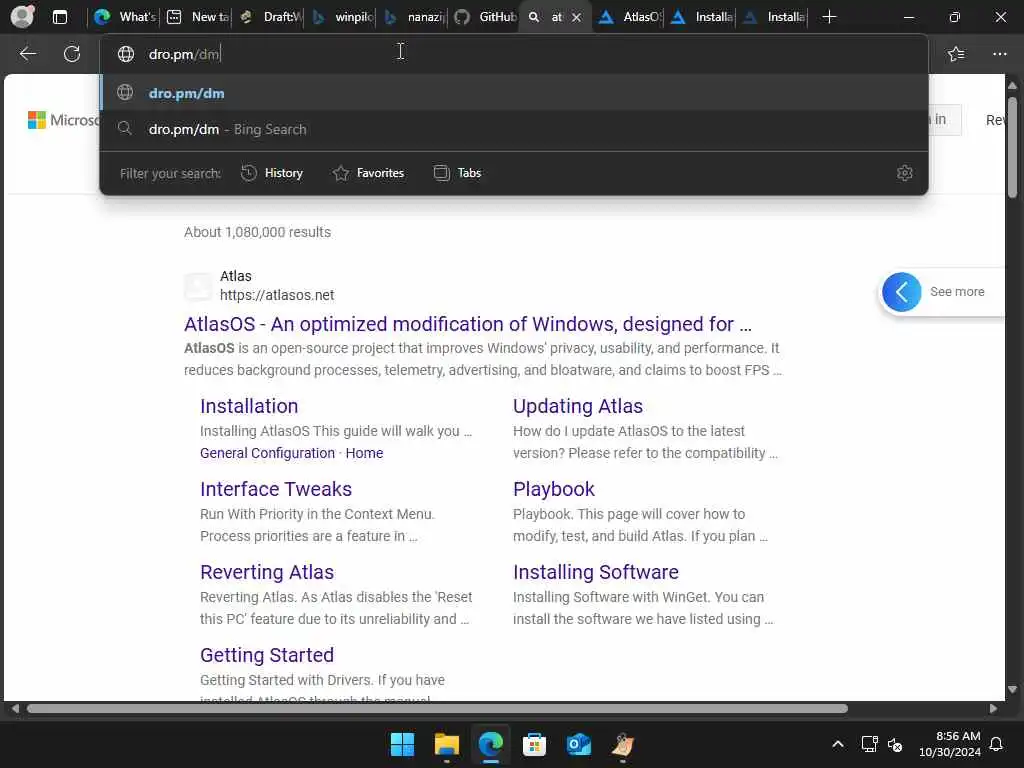
Task: Expand the See more side panel arrow
Action: pos(901,292)
